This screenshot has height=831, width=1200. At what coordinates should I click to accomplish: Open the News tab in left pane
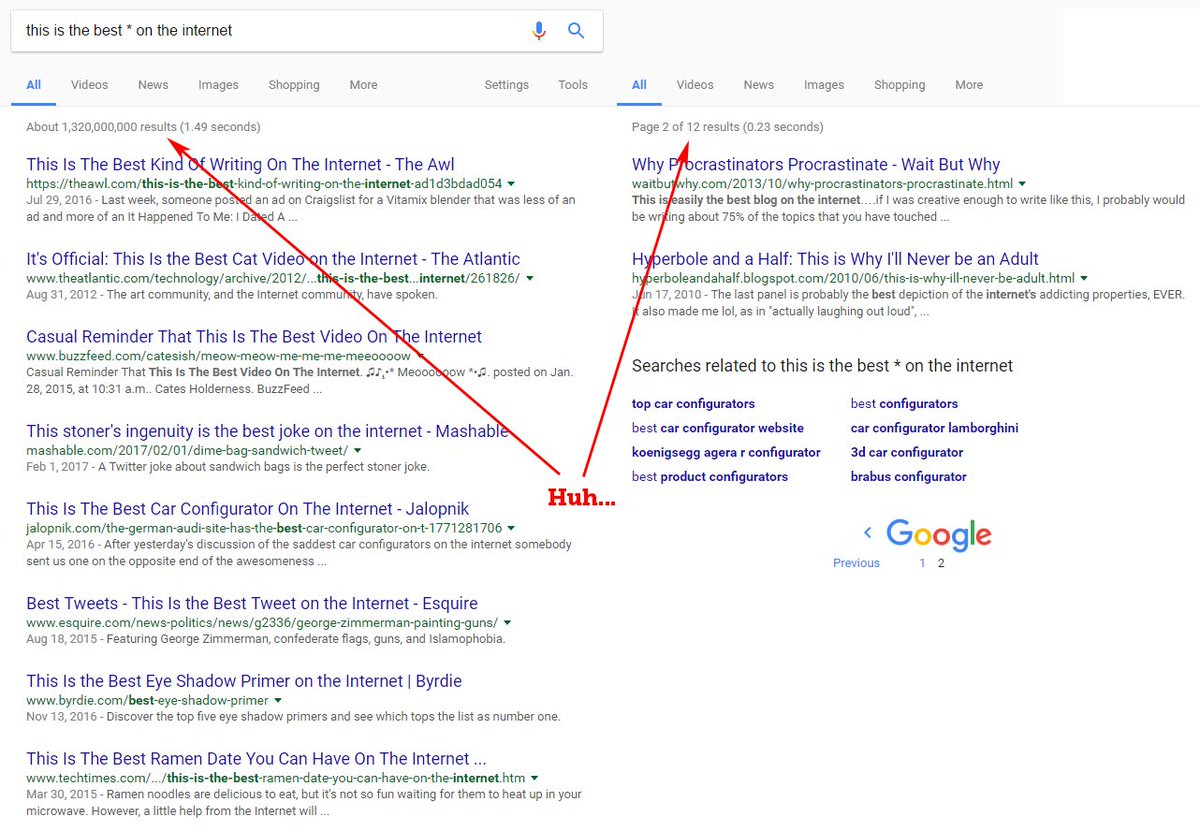pos(153,85)
